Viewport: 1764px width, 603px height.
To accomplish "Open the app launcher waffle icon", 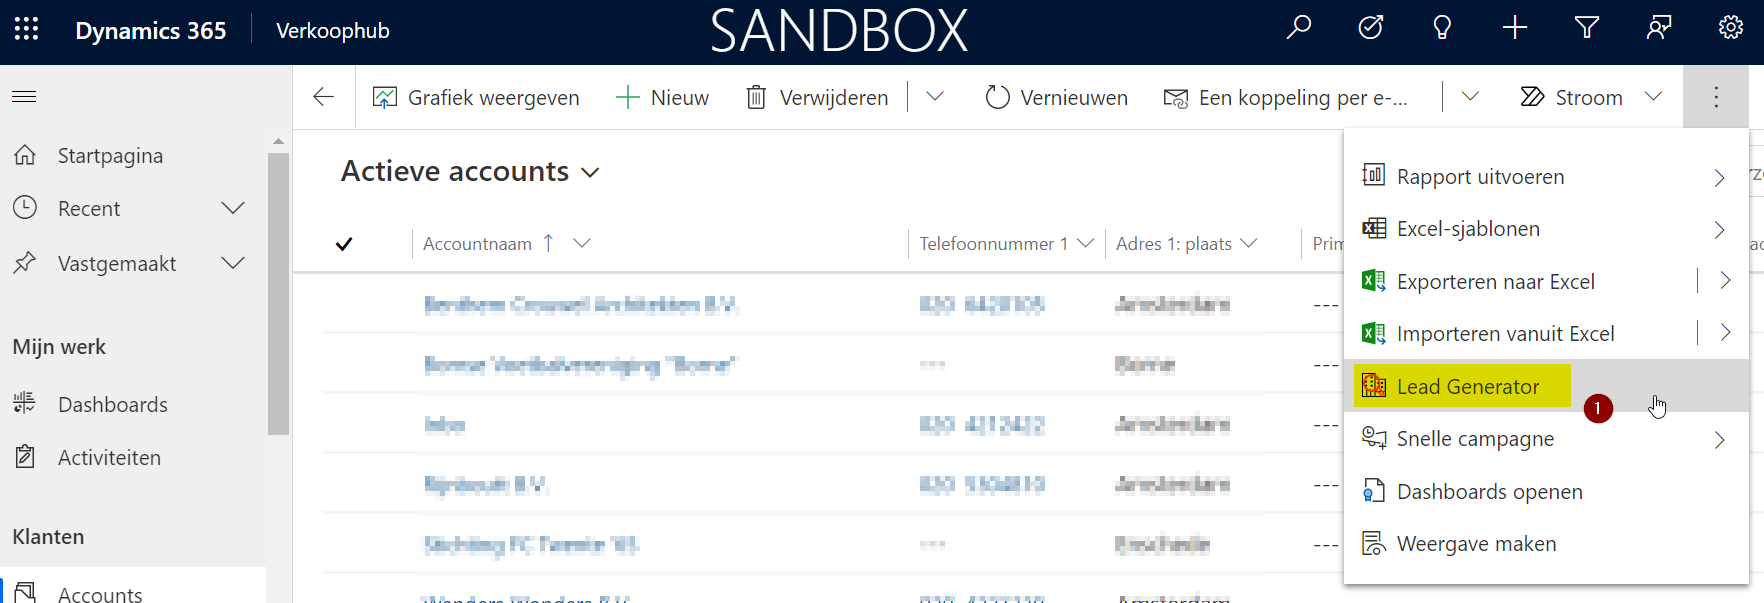I will click(27, 30).
